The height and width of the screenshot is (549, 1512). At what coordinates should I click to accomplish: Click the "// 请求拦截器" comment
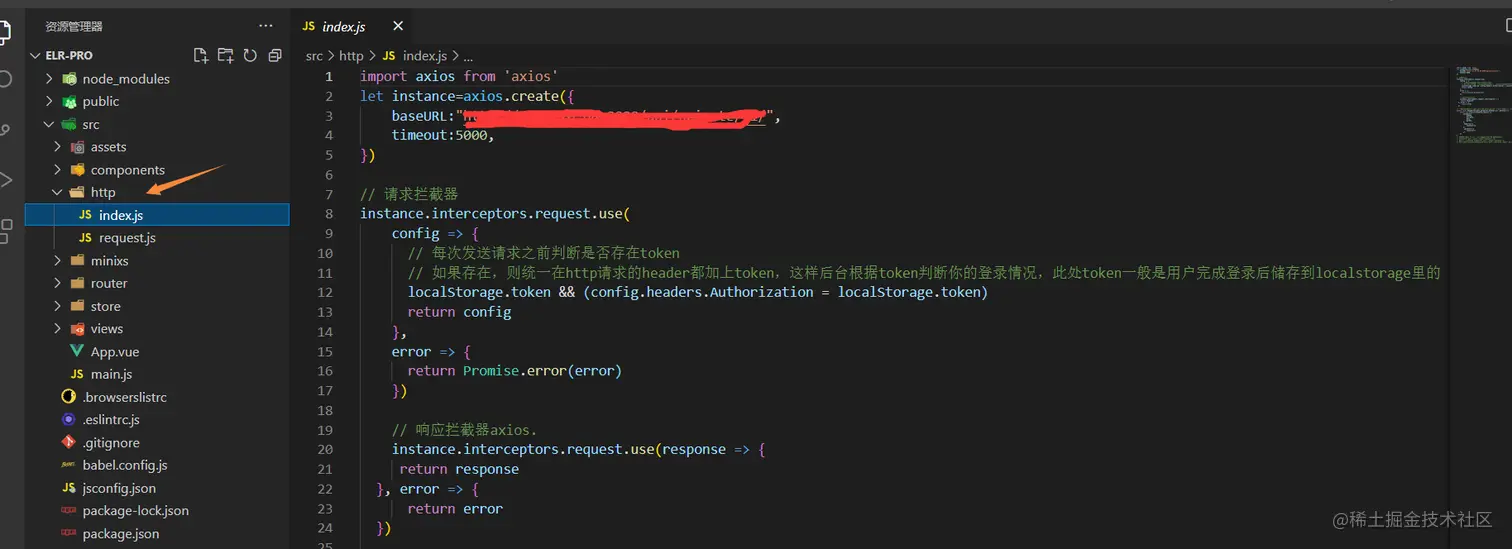tap(409, 194)
